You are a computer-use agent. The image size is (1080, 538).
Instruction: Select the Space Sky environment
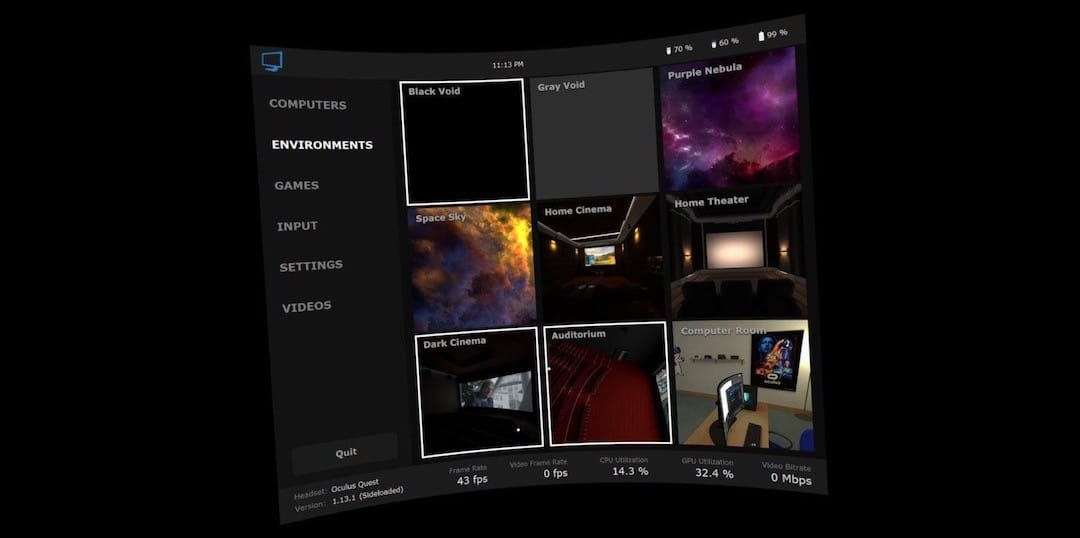coord(472,268)
